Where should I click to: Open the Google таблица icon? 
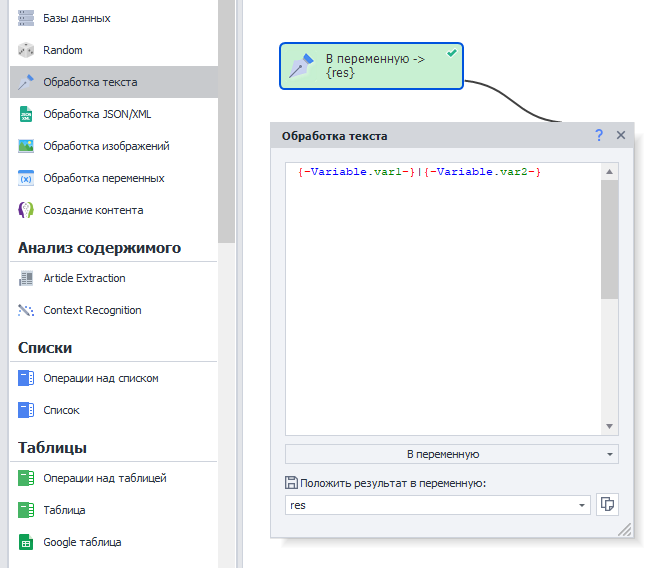(26, 542)
